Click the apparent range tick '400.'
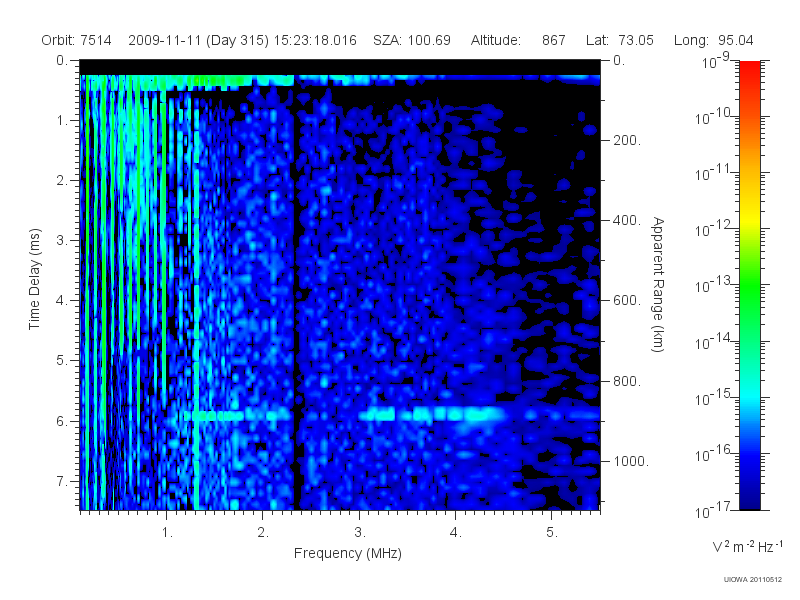 pyautogui.click(x=627, y=220)
